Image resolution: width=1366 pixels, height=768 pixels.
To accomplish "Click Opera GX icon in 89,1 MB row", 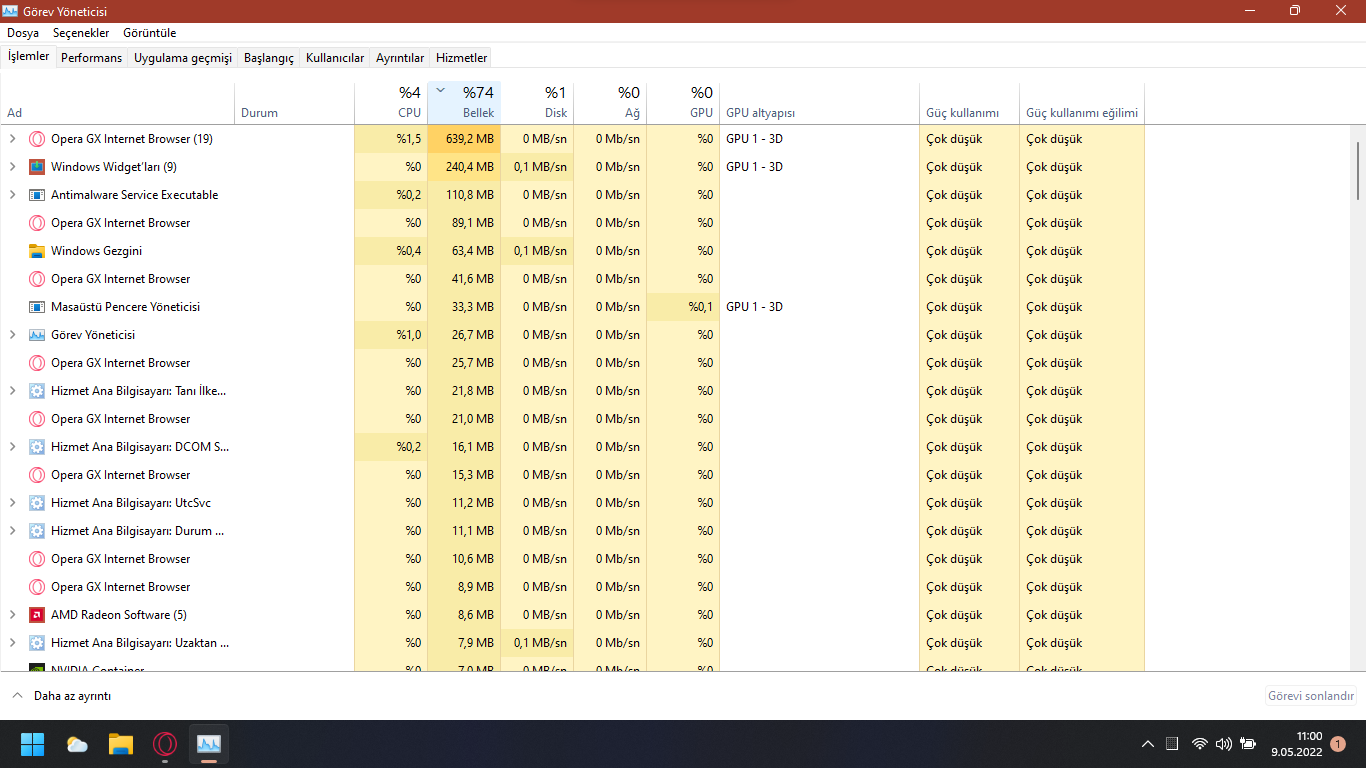I will (x=37, y=223).
